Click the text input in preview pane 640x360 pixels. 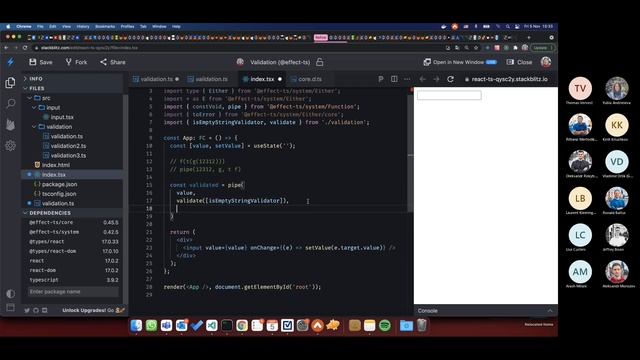449,95
